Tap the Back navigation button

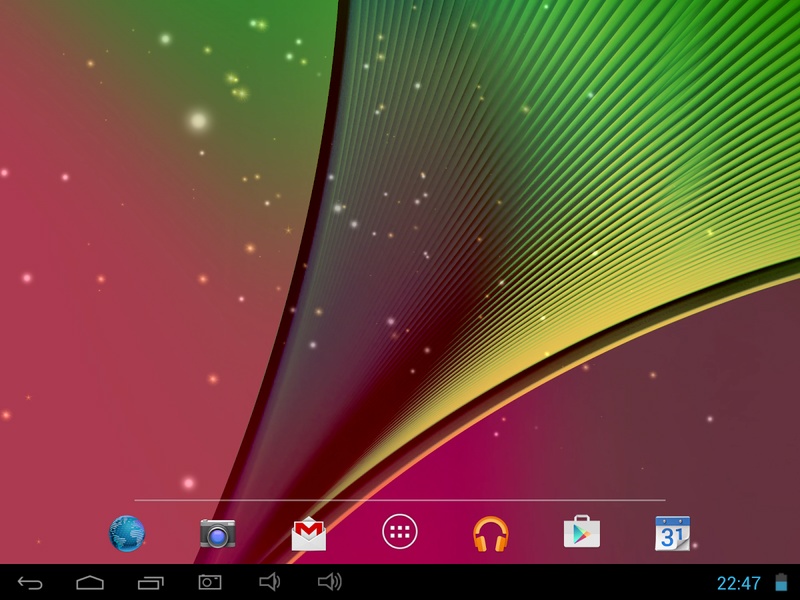tap(30, 583)
